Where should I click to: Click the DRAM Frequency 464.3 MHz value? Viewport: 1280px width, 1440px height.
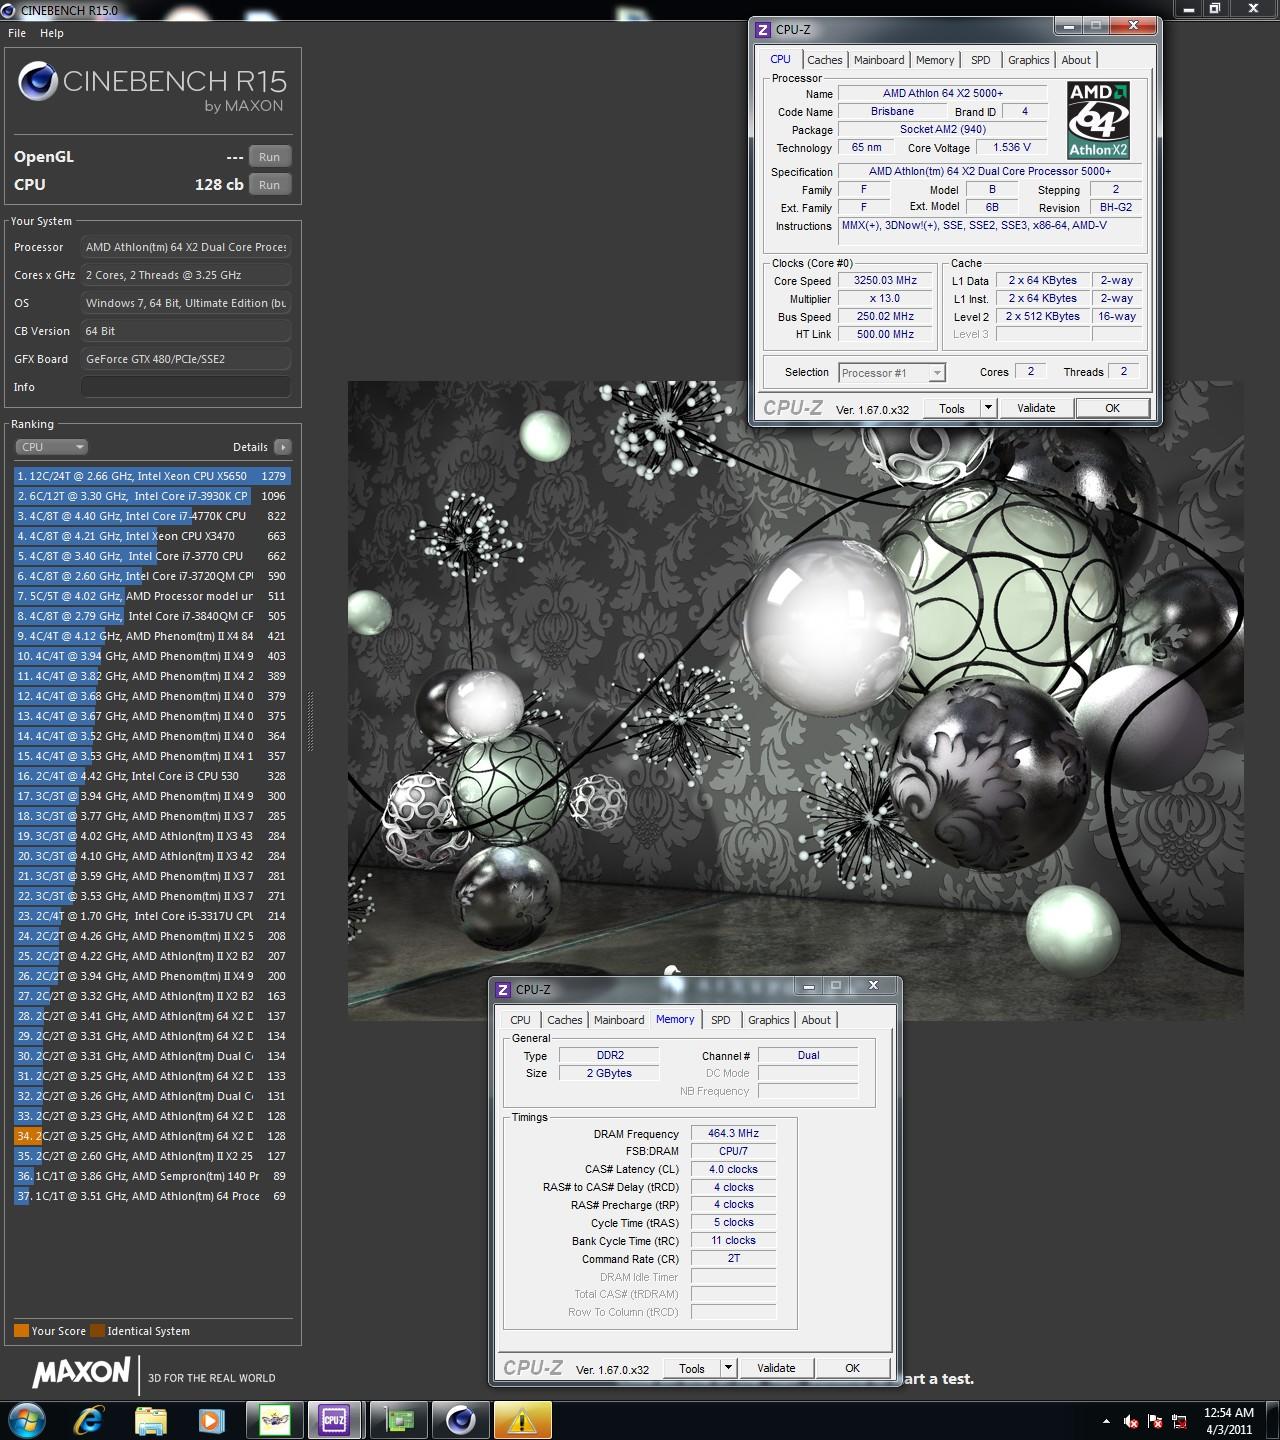tap(734, 1134)
